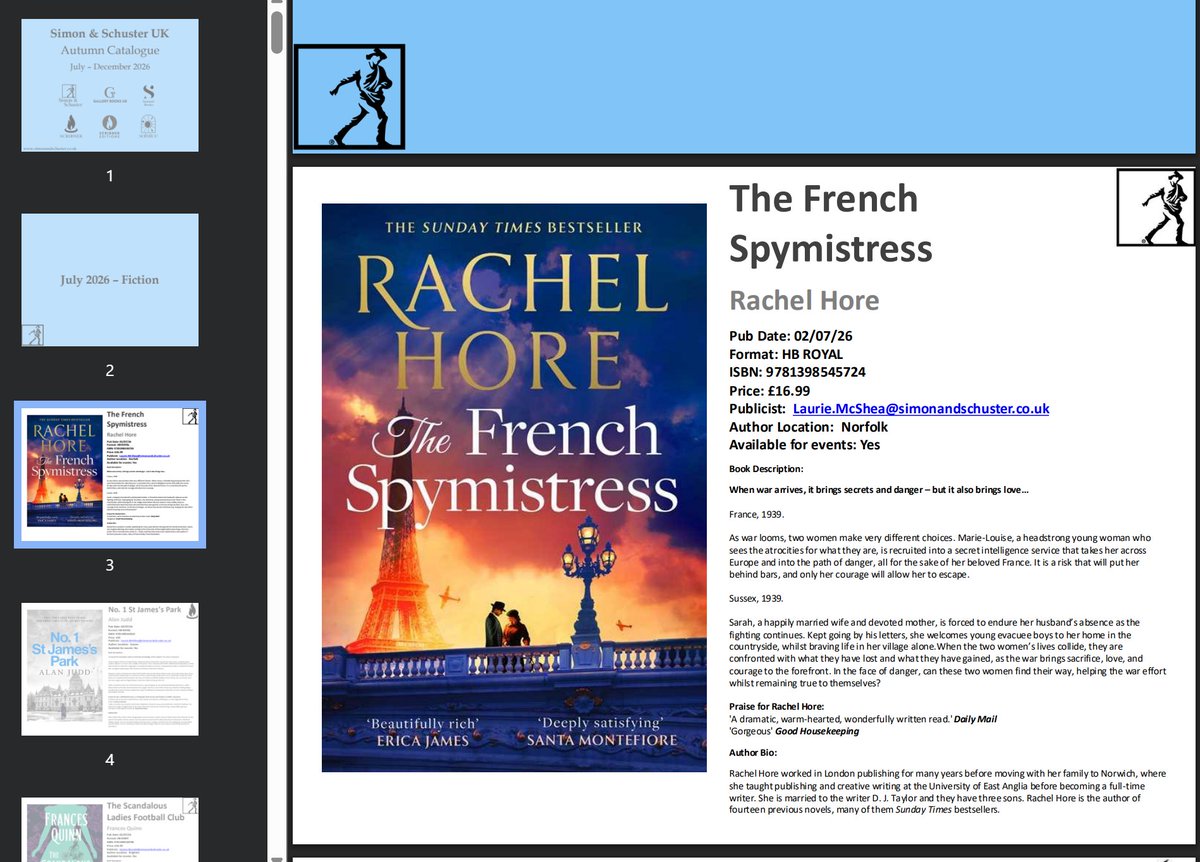
Task: Click 'Gorgeous' Good Housekeeping quote line
Action: point(794,731)
